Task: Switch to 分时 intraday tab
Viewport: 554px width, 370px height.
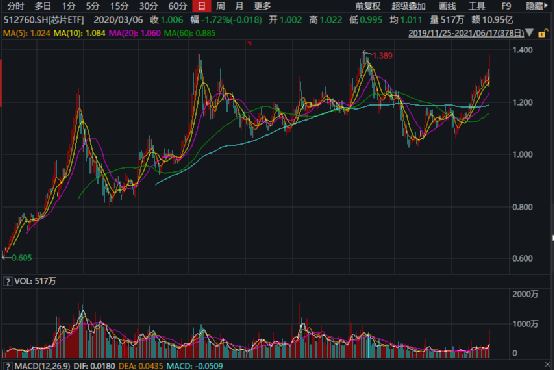Action: coord(16,6)
